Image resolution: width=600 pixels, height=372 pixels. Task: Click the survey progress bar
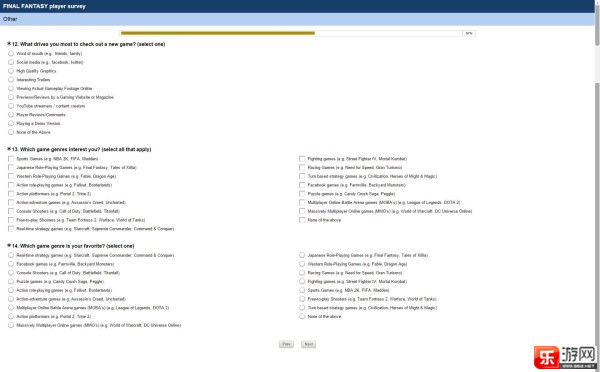coord(297,33)
